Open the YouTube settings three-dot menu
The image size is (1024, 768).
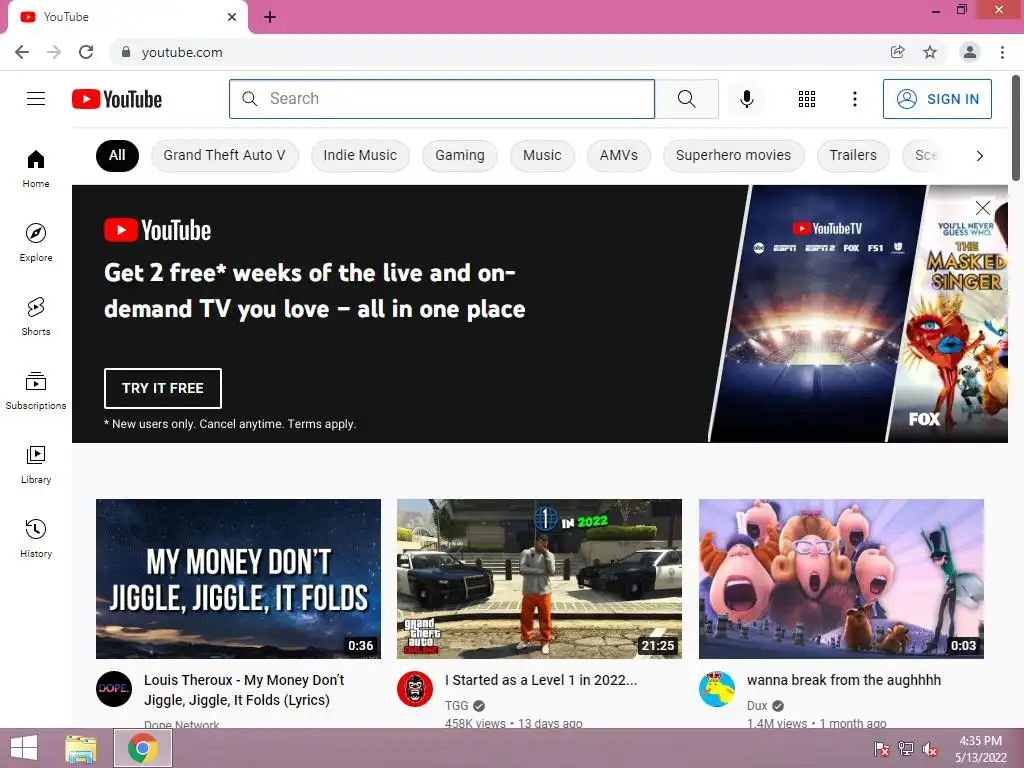click(854, 99)
